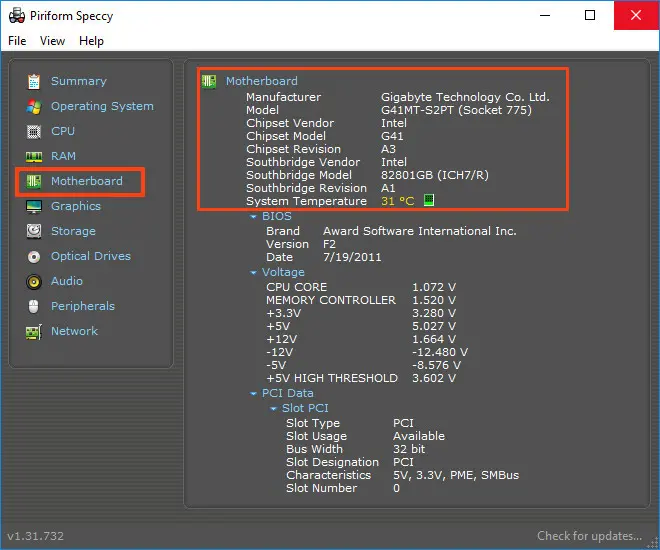Click the Optical Drives disc icon
Image resolution: width=660 pixels, height=550 pixels.
pyautogui.click(x=34, y=257)
